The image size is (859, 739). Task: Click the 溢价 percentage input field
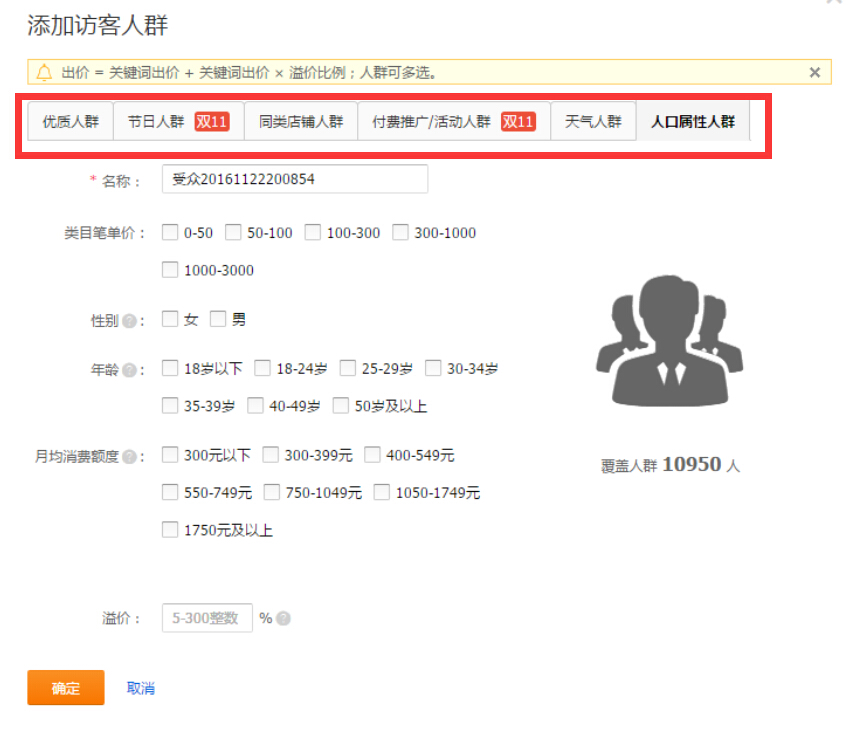coord(207,618)
